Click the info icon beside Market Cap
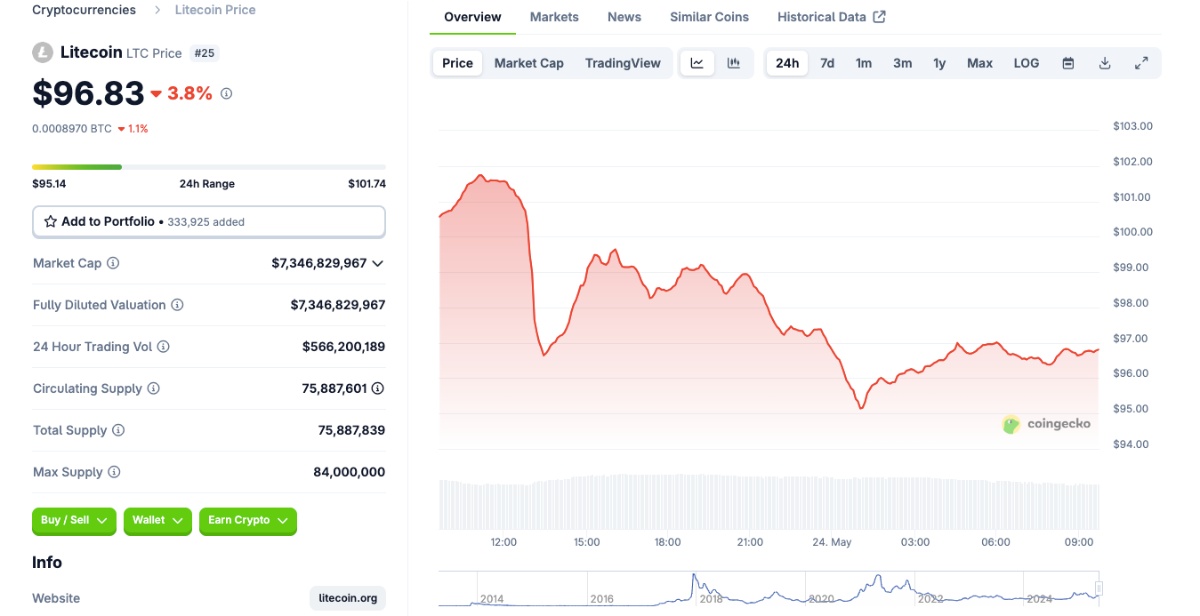 (113, 263)
